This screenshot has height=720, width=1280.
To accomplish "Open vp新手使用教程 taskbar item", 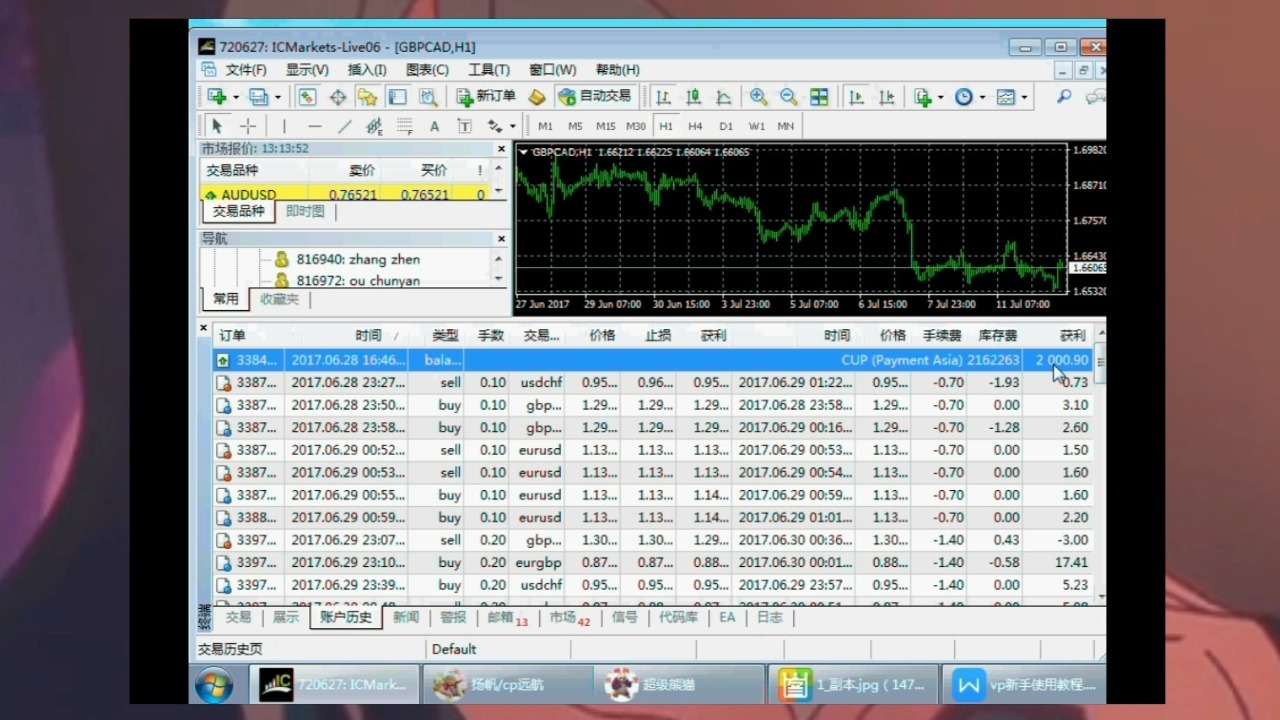I will (1025, 685).
